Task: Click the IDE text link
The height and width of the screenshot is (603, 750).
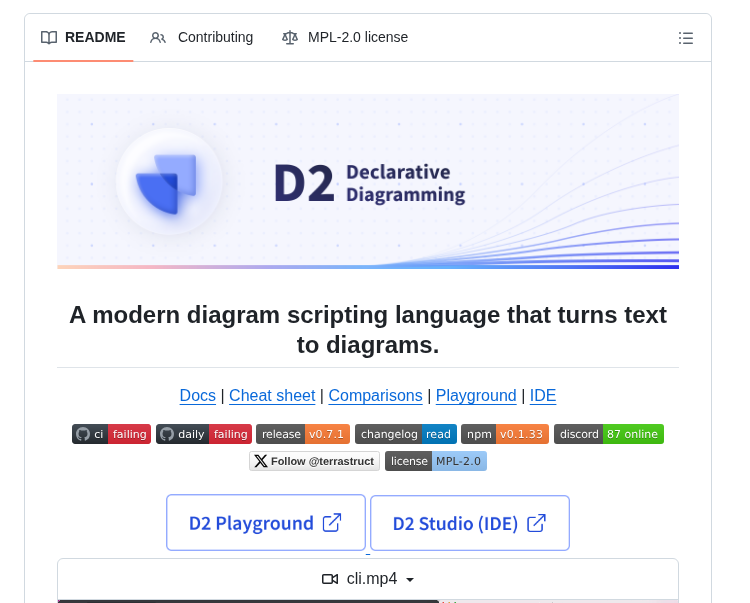Action: pyautogui.click(x=543, y=395)
